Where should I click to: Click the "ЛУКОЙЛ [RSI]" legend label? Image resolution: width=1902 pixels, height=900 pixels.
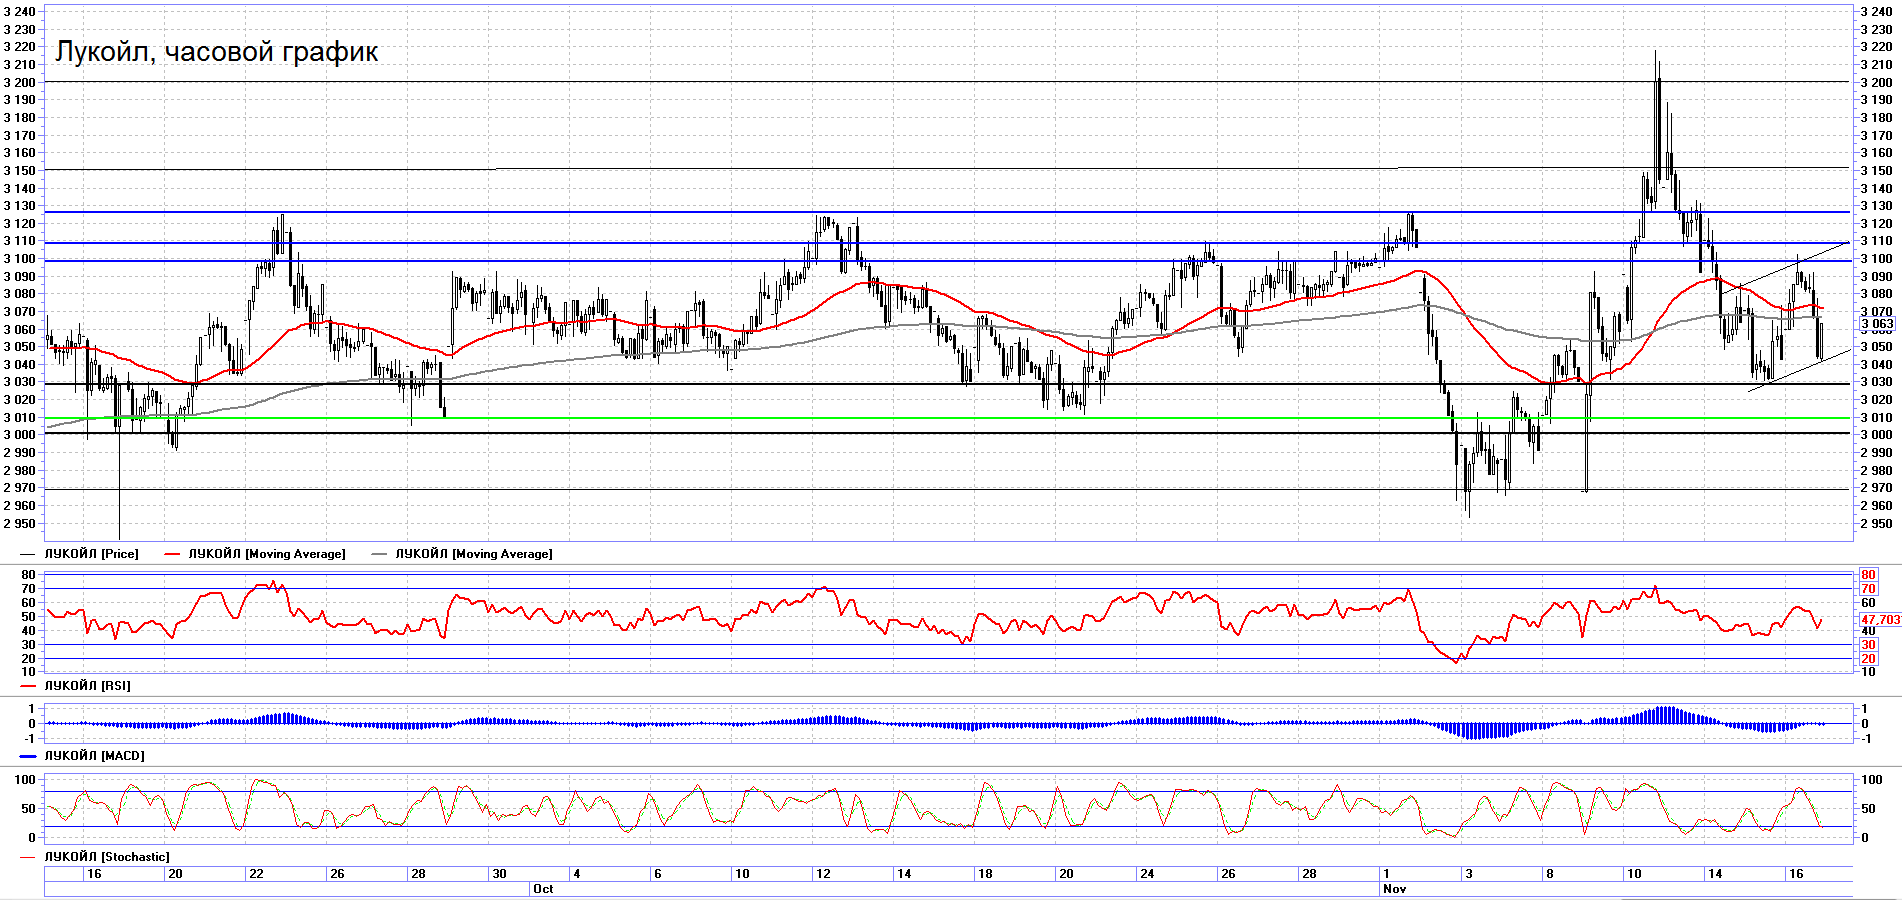(87, 686)
